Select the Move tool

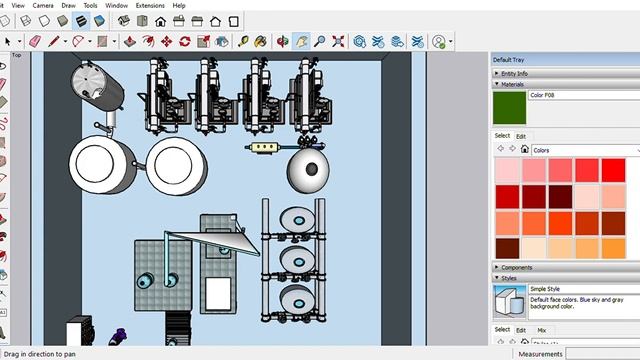click(x=167, y=41)
